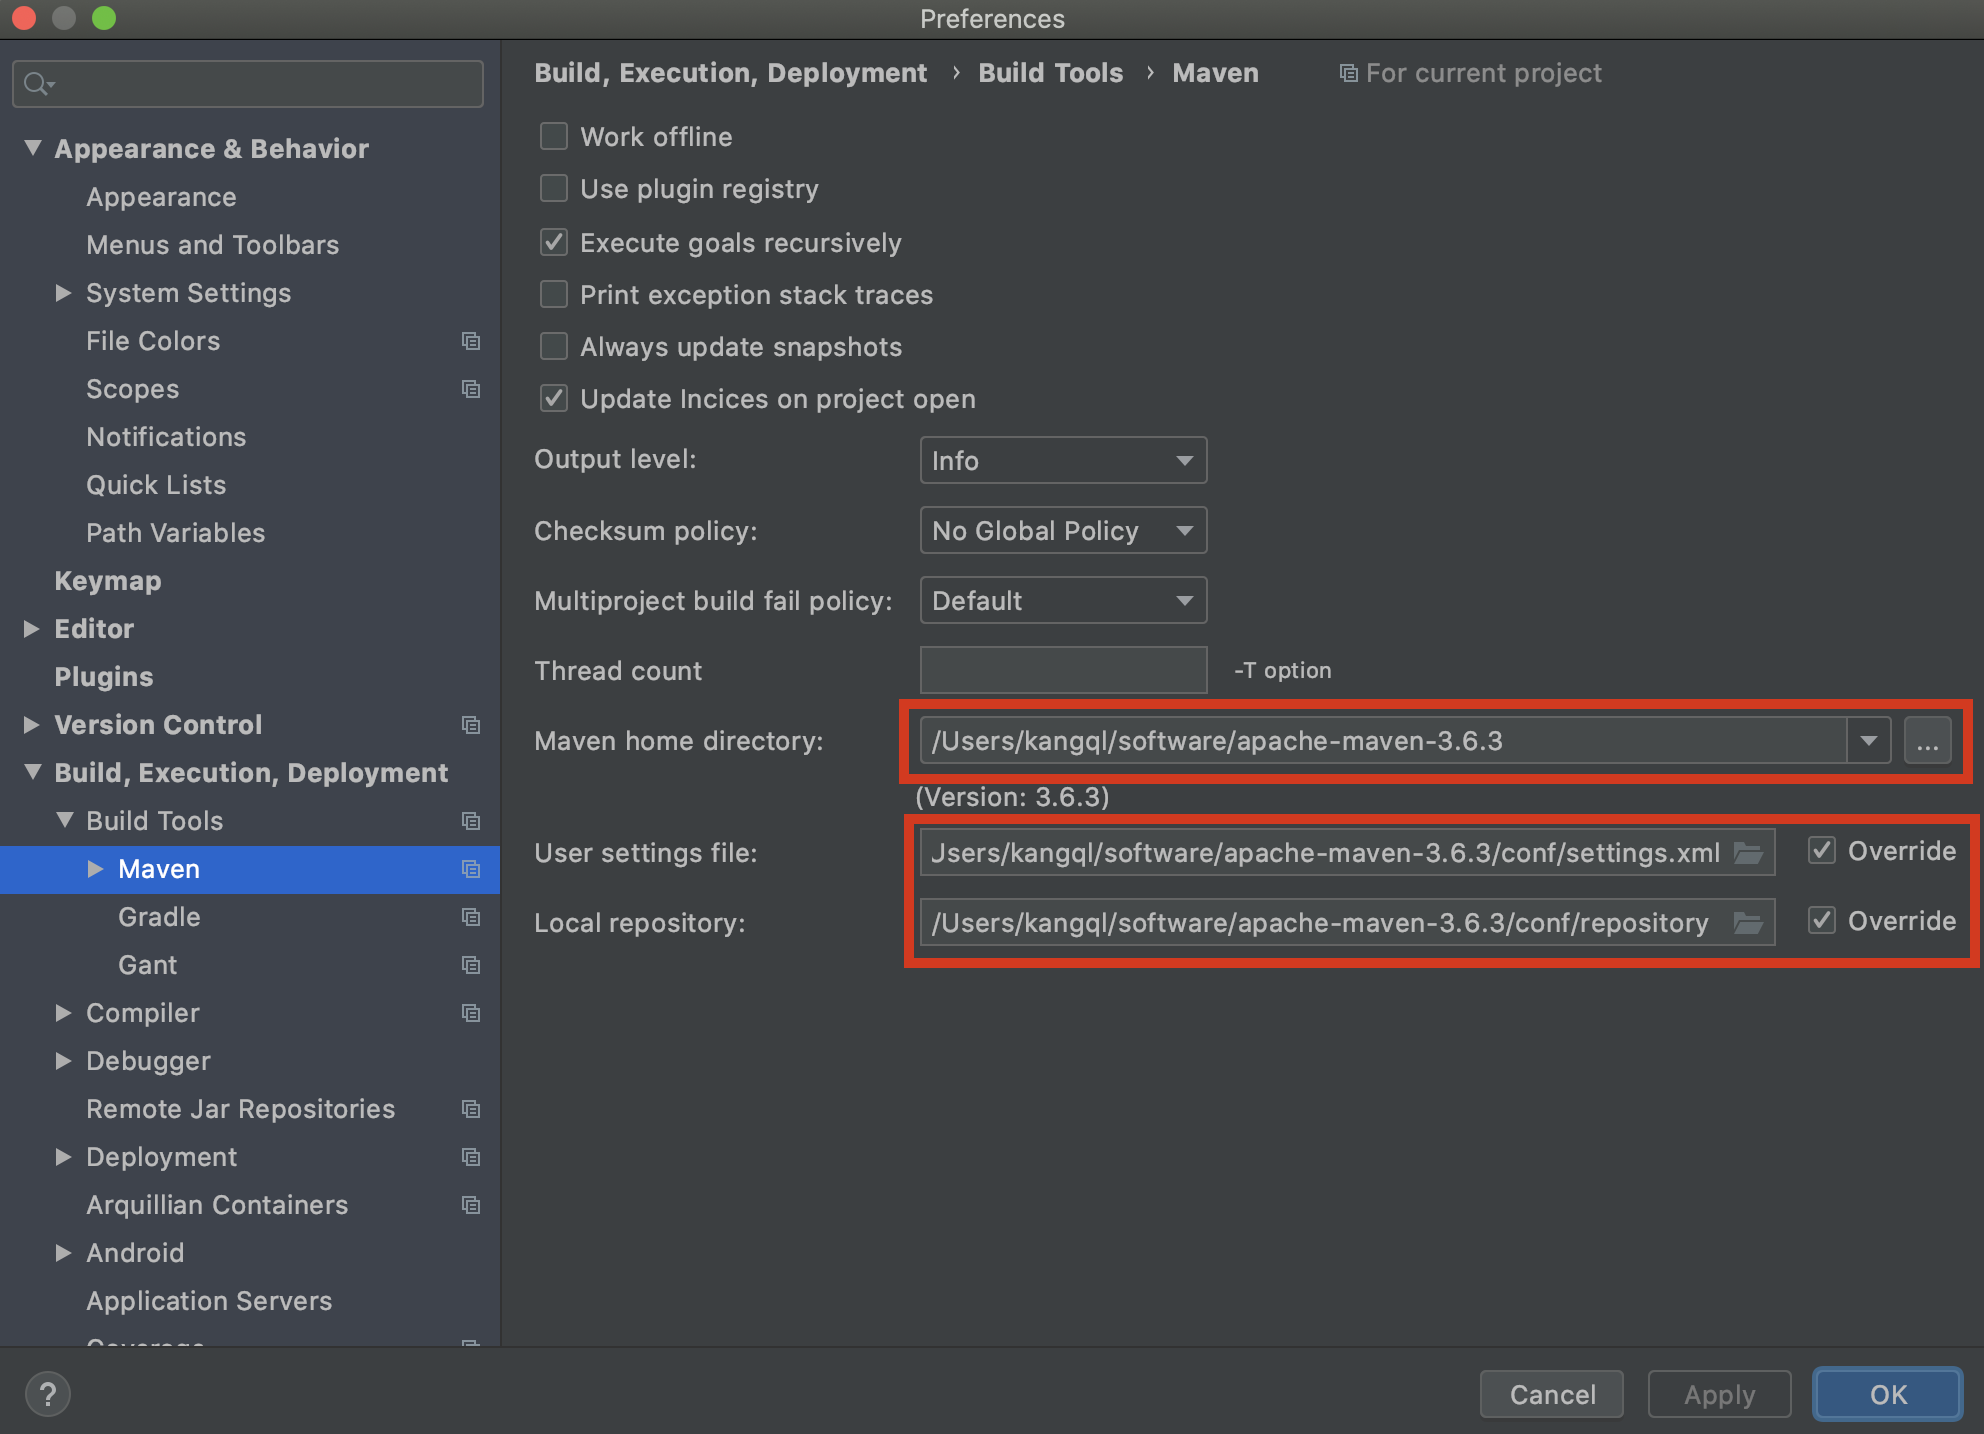
Task: Enable the Work offline checkbox
Action: tap(553, 136)
